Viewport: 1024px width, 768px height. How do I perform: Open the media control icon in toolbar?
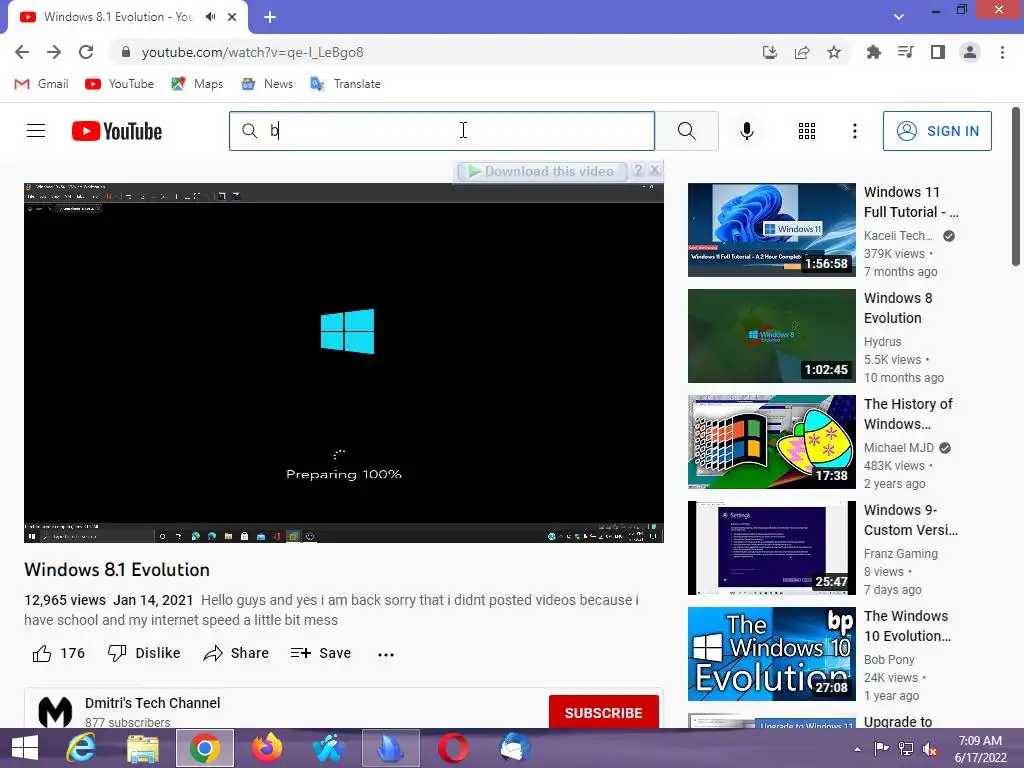905,52
